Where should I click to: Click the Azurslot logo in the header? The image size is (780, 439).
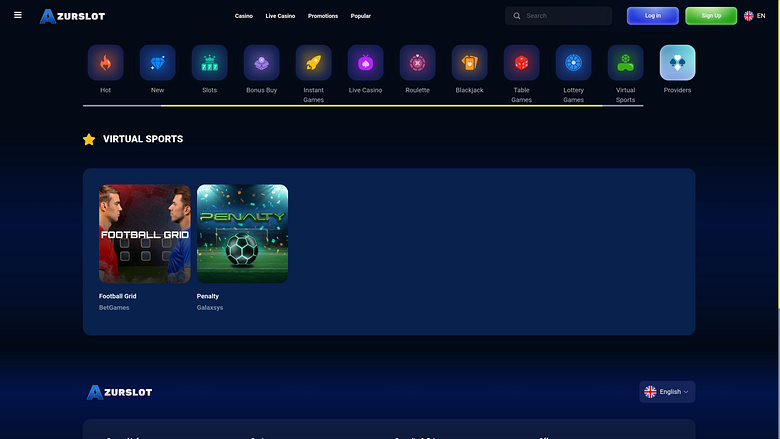pyautogui.click(x=73, y=16)
